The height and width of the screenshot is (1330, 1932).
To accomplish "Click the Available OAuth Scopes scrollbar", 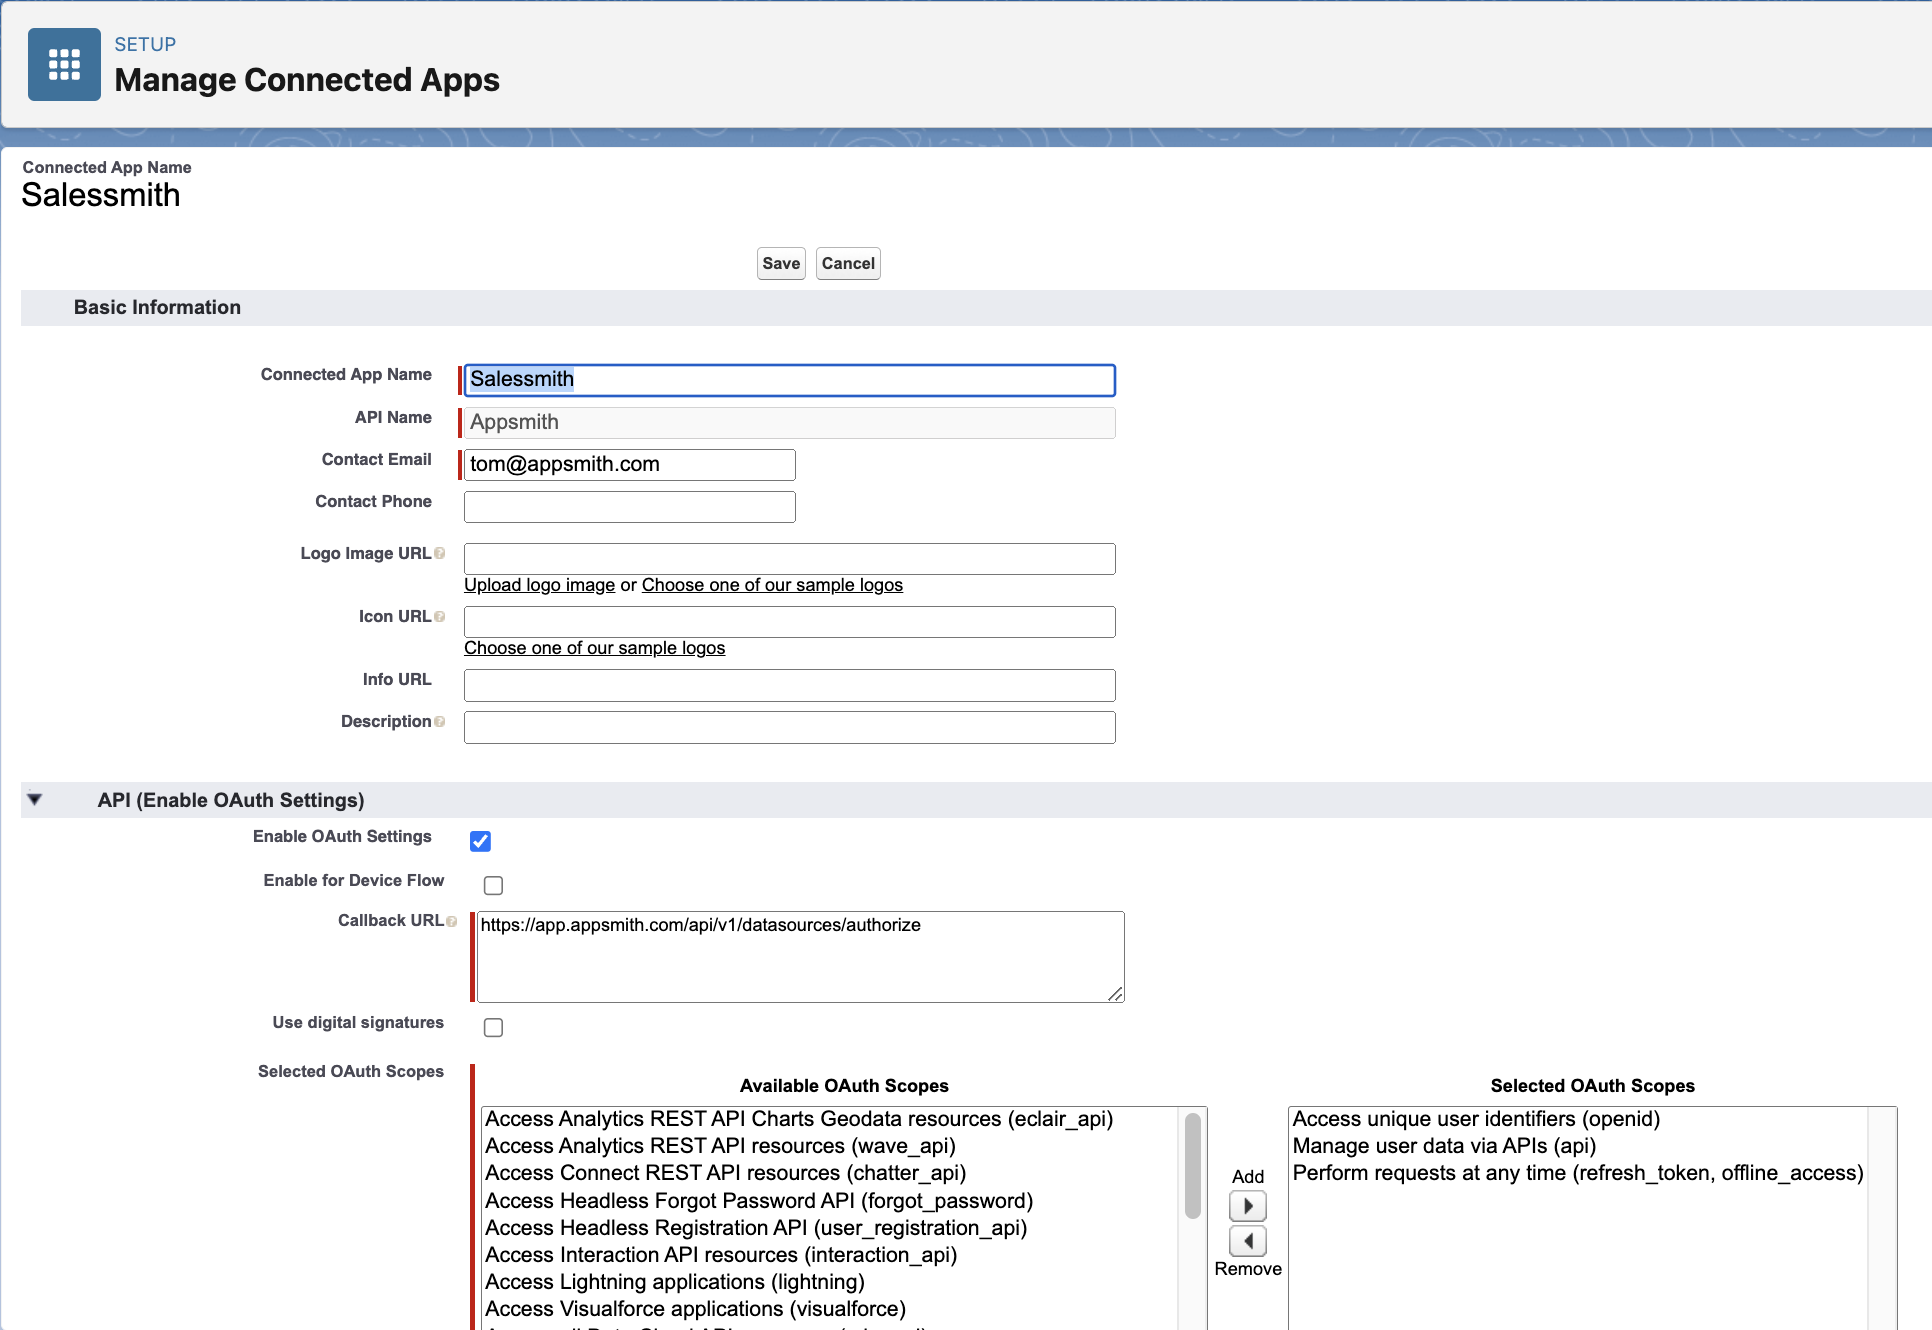I will [x=1192, y=1166].
